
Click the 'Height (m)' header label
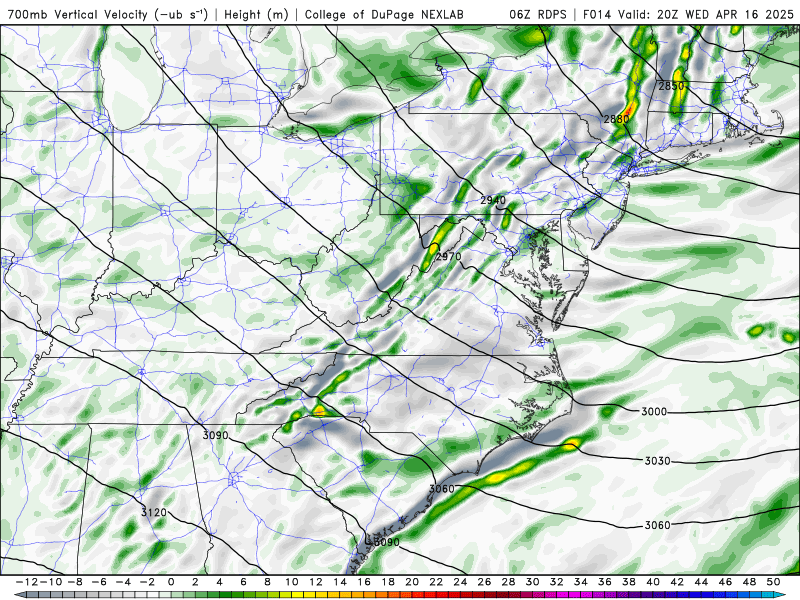[x=257, y=15]
